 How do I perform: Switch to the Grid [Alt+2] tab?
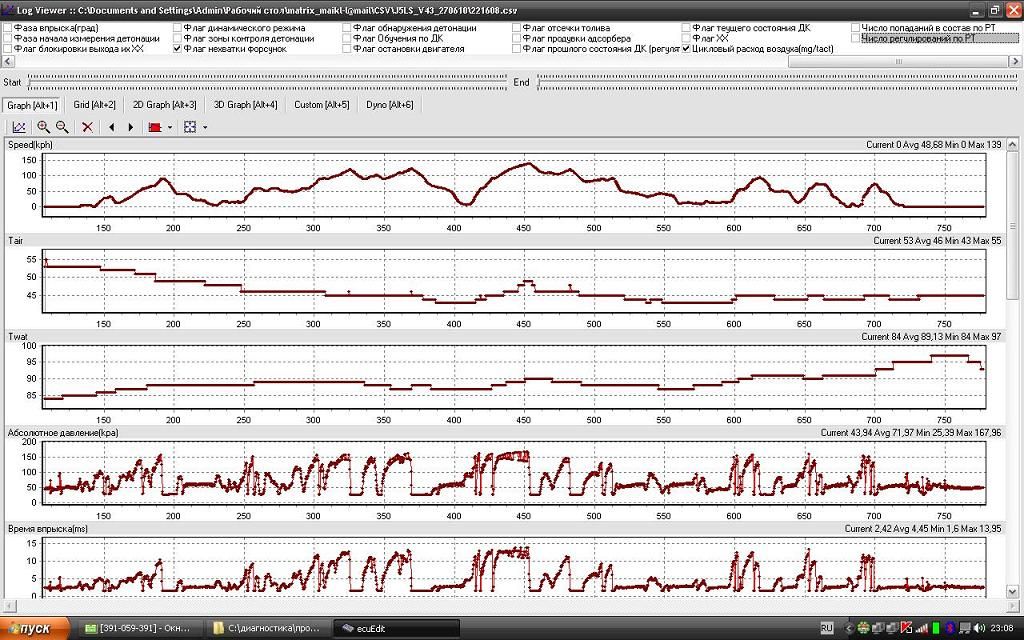click(94, 104)
